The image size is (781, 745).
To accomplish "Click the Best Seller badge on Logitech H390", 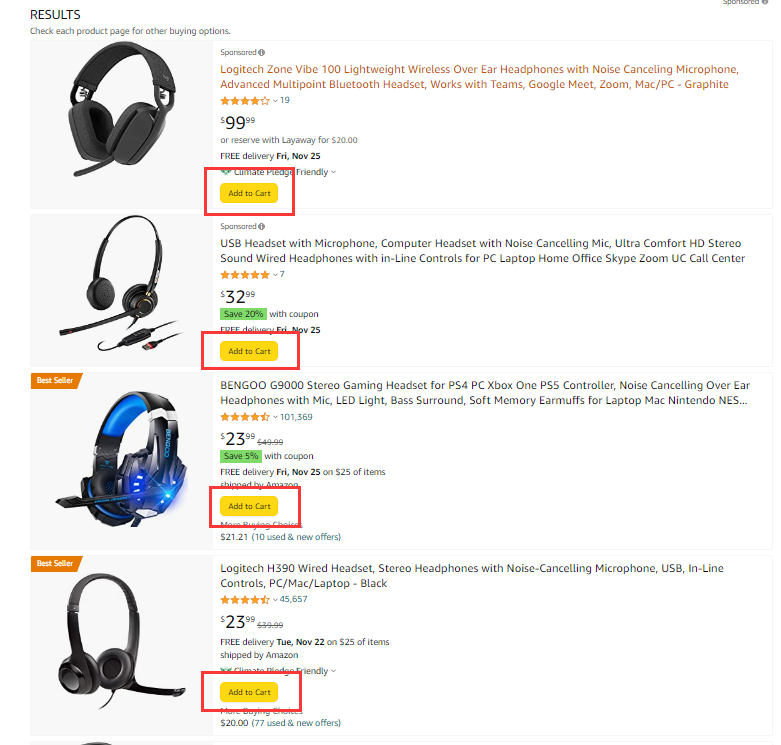I will (56, 563).
